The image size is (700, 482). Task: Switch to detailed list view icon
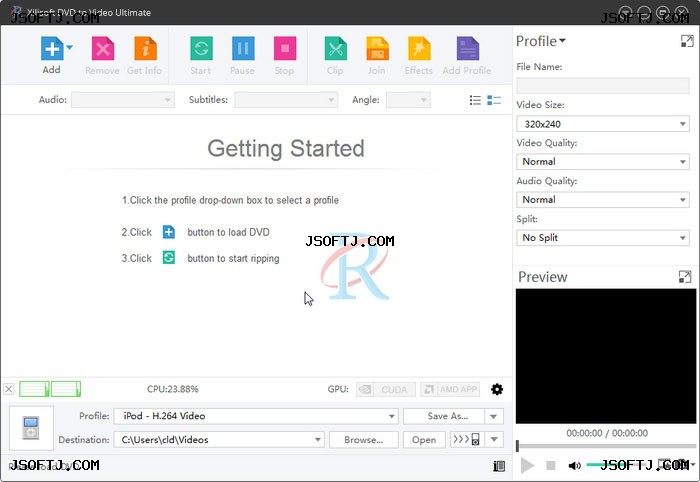(x=494, y=100)
